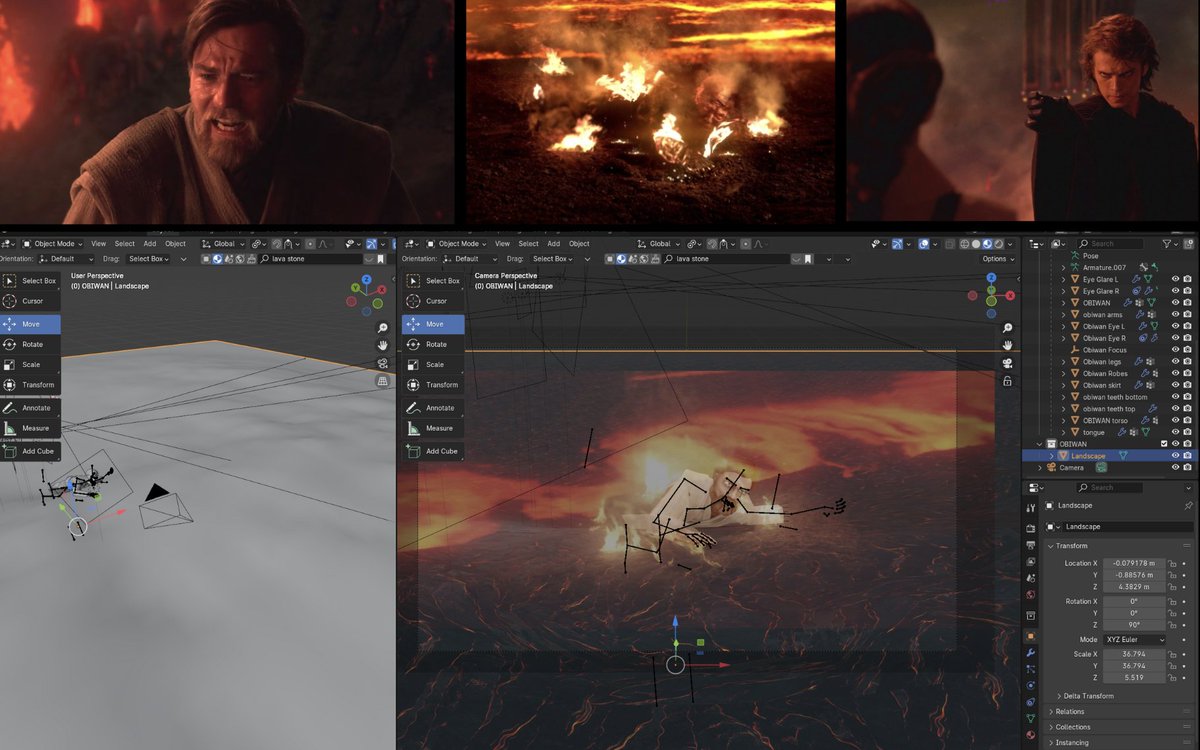Image resolution: width=1200 pixels, height=750 pixels.
Task: Collapse the Transform panel
Action: [1050, 546]
